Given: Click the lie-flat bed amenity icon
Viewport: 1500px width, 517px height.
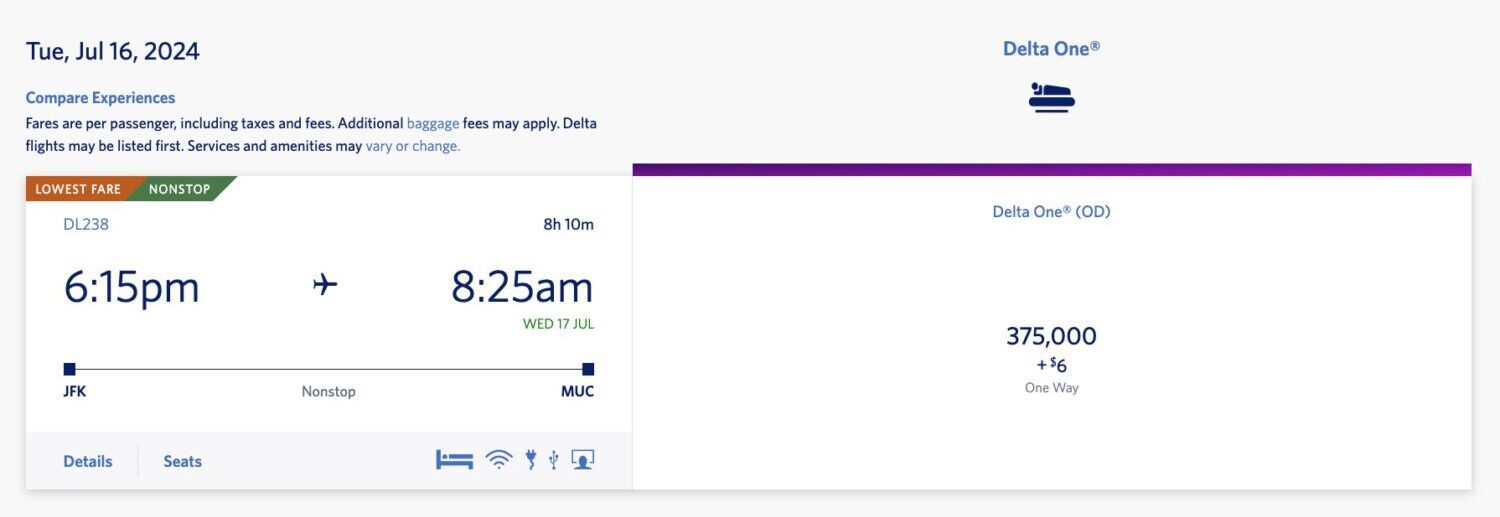Looking at the screenshot, I should (x=454, y=460).
